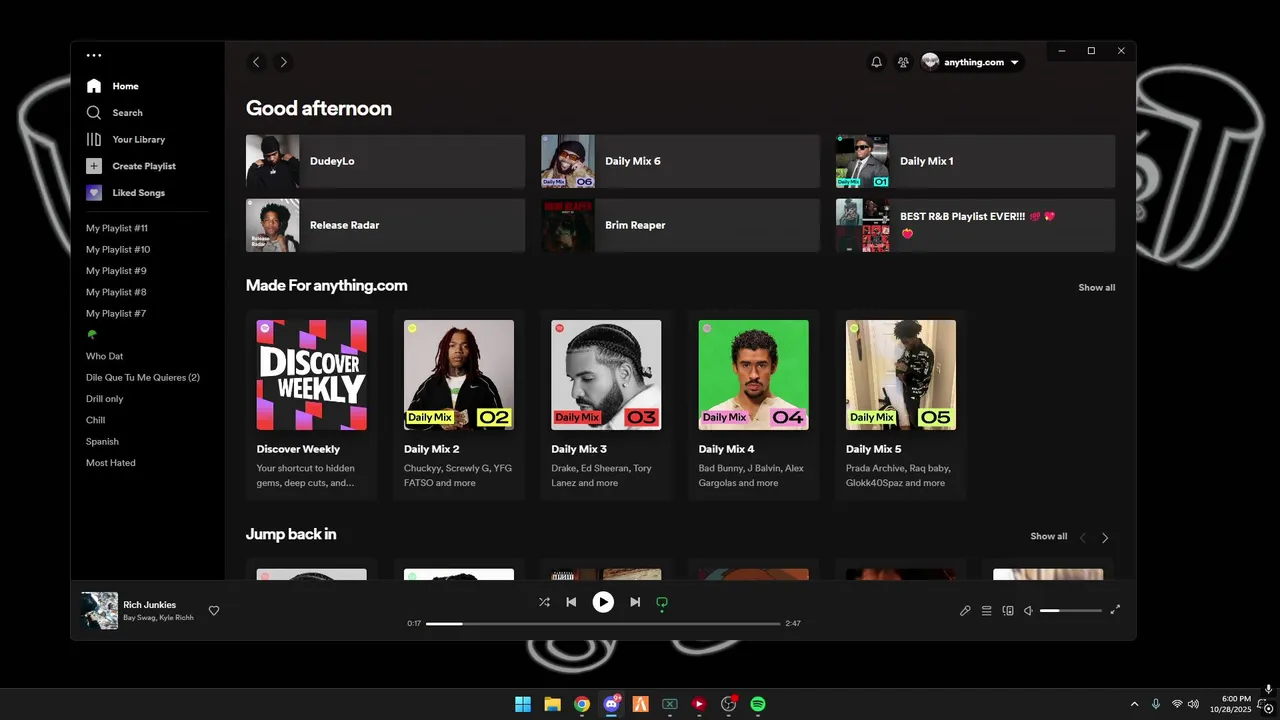Open the three-dot app menu in the sidebar
Image resolution: width=1280 pixels, height=720 pixels.
94,56
